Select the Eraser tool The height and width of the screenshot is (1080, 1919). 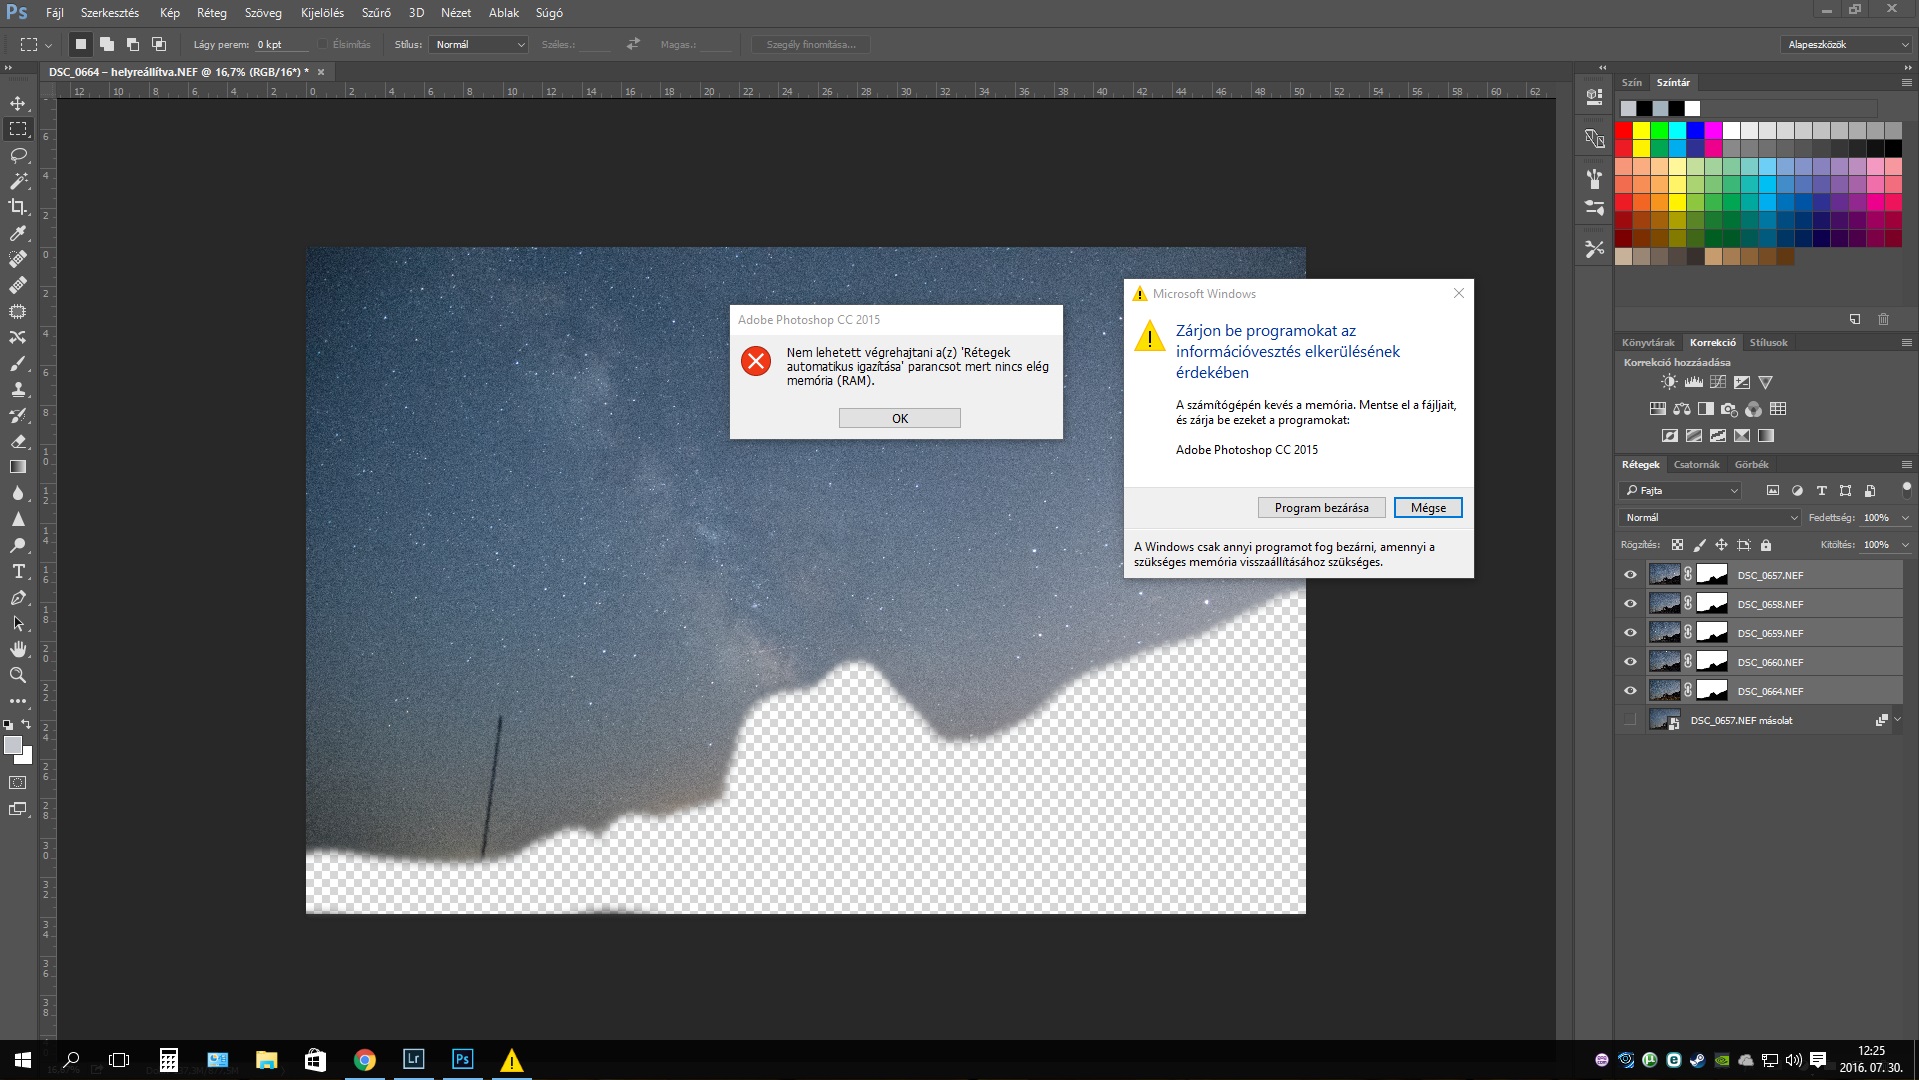tap(18, 441)
